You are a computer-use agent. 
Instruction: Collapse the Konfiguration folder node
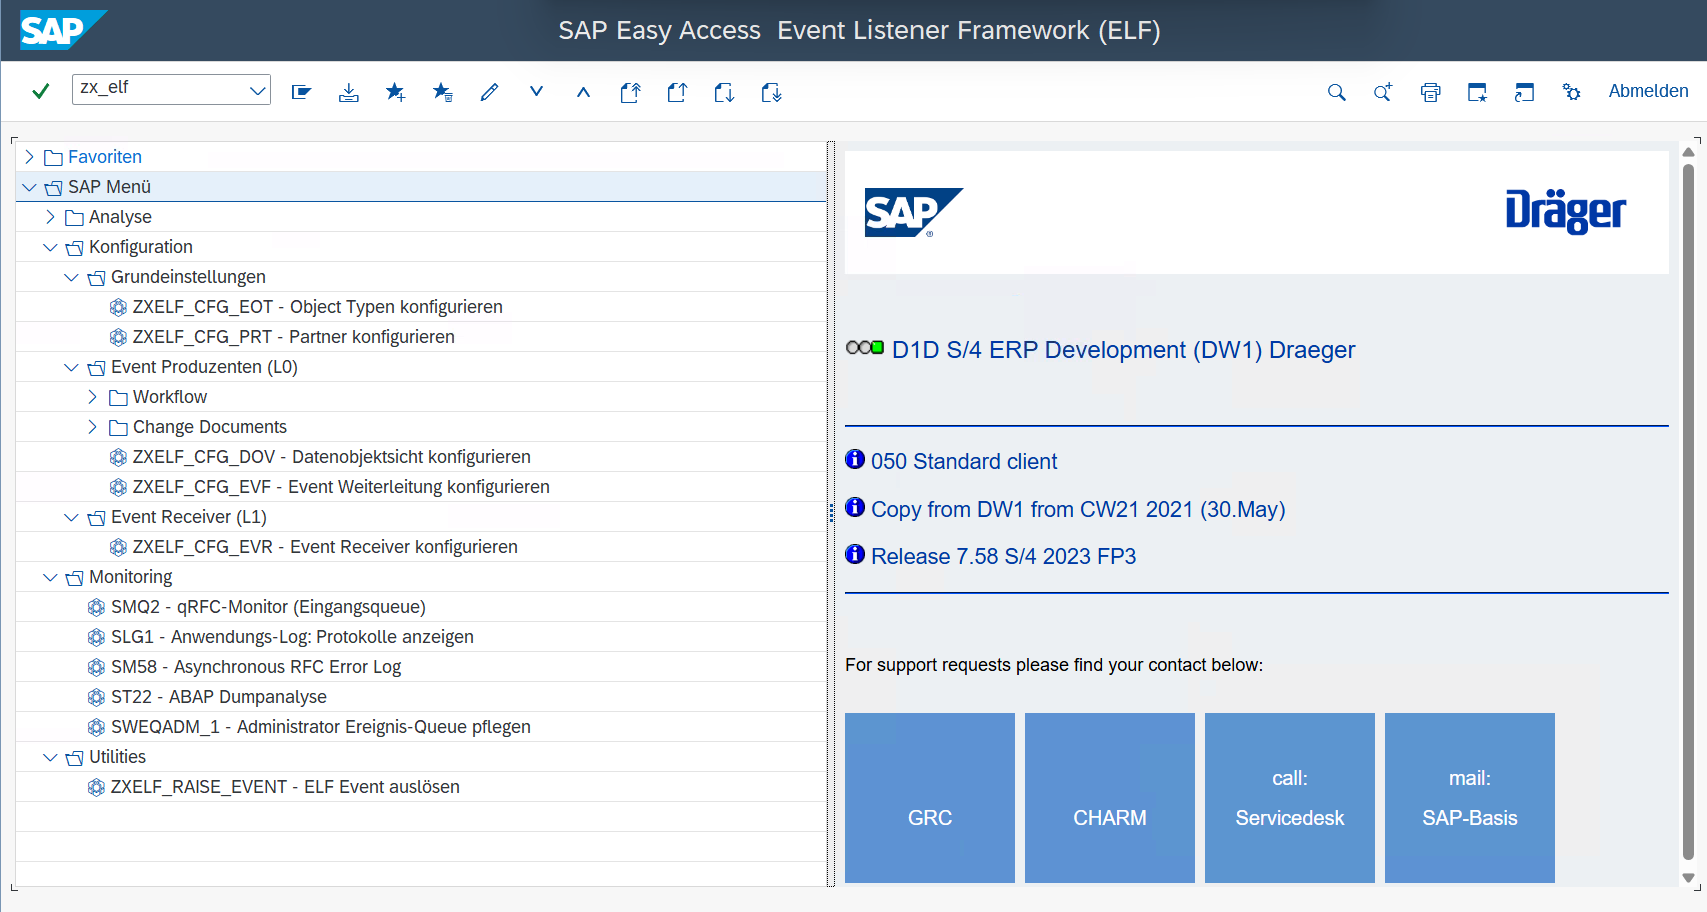pyautogui.click(x=50, y=247)
